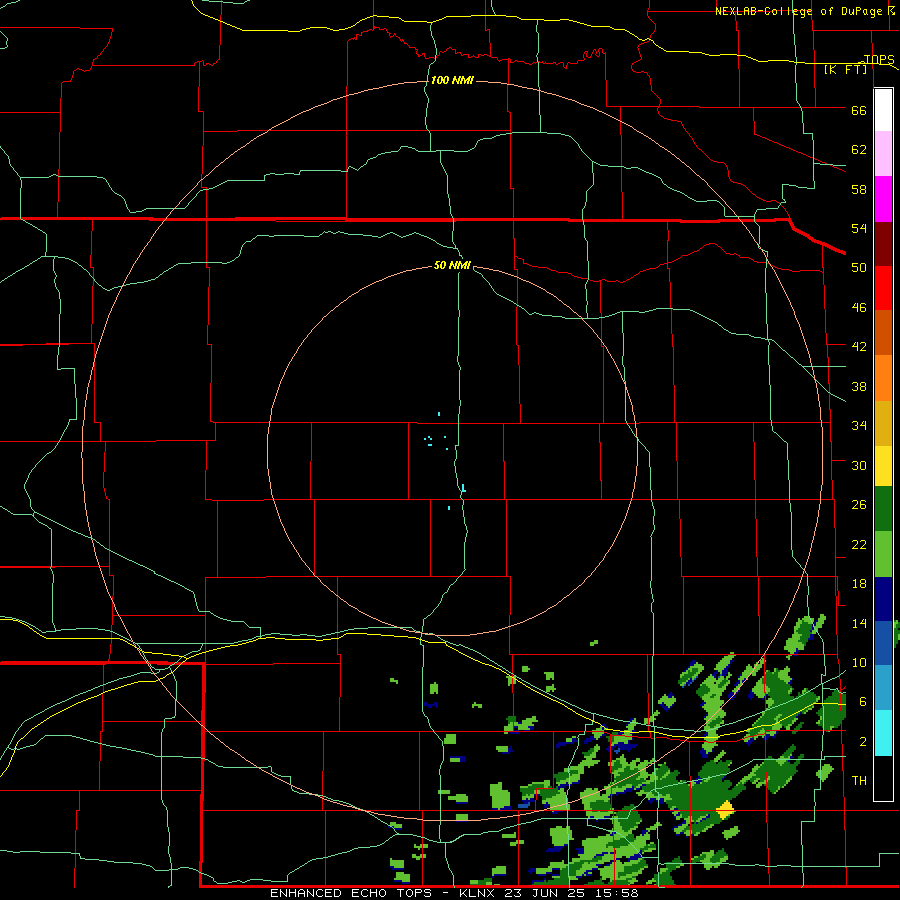Click the '66' legend value
Viewport: 900px width, 900px height.
859,111
